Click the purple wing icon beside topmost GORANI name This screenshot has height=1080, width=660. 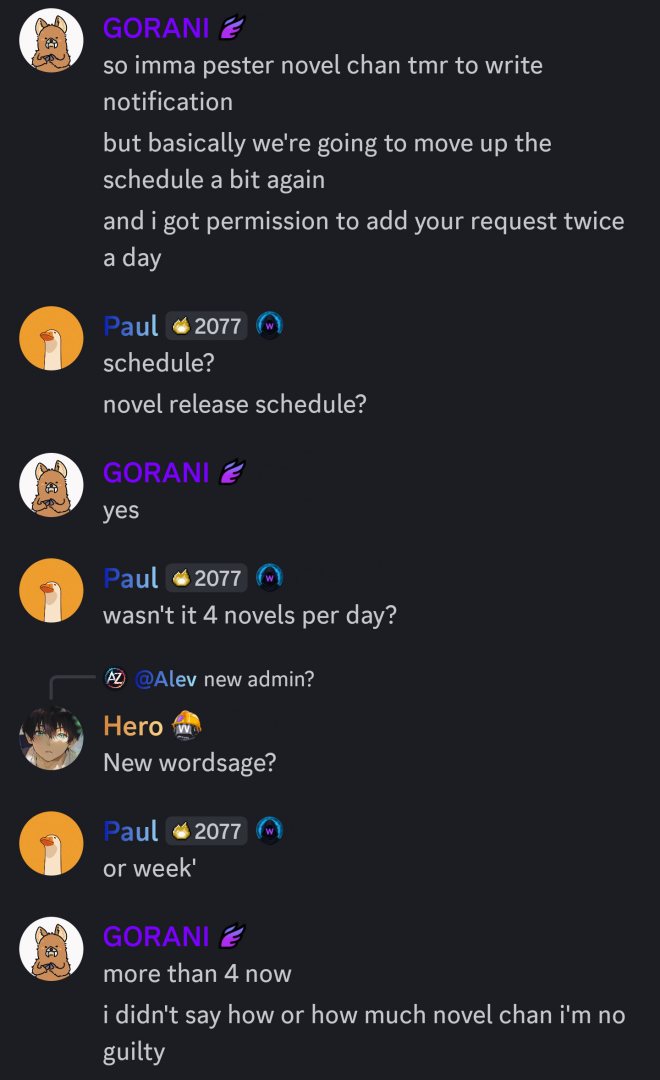[x=232, y=28]
